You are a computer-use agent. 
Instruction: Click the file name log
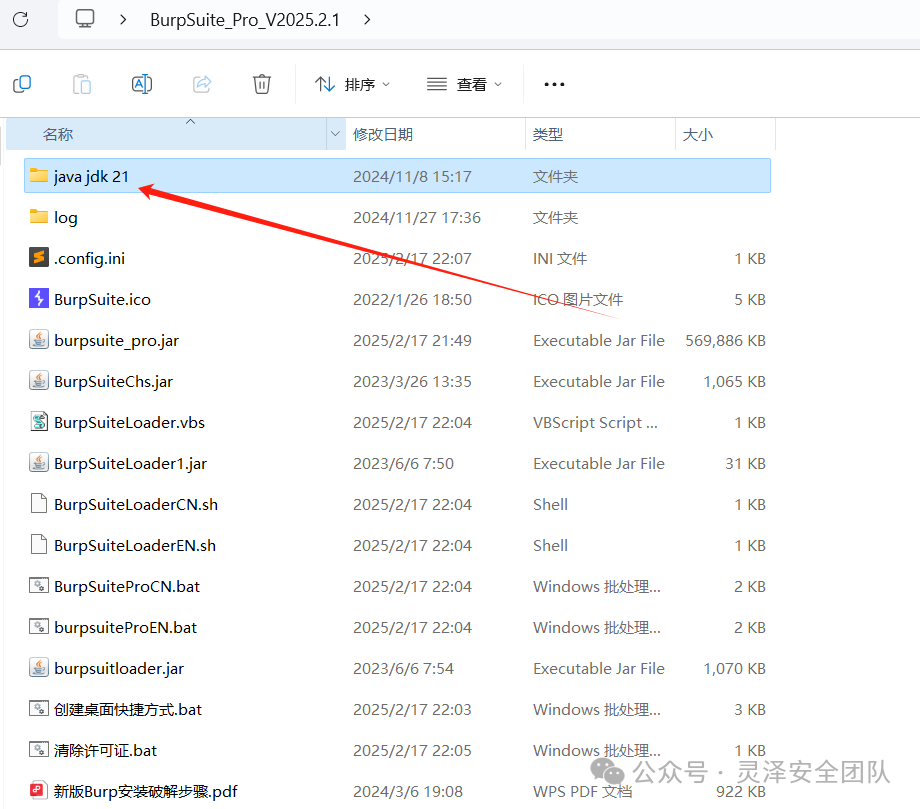click(66, 218)
